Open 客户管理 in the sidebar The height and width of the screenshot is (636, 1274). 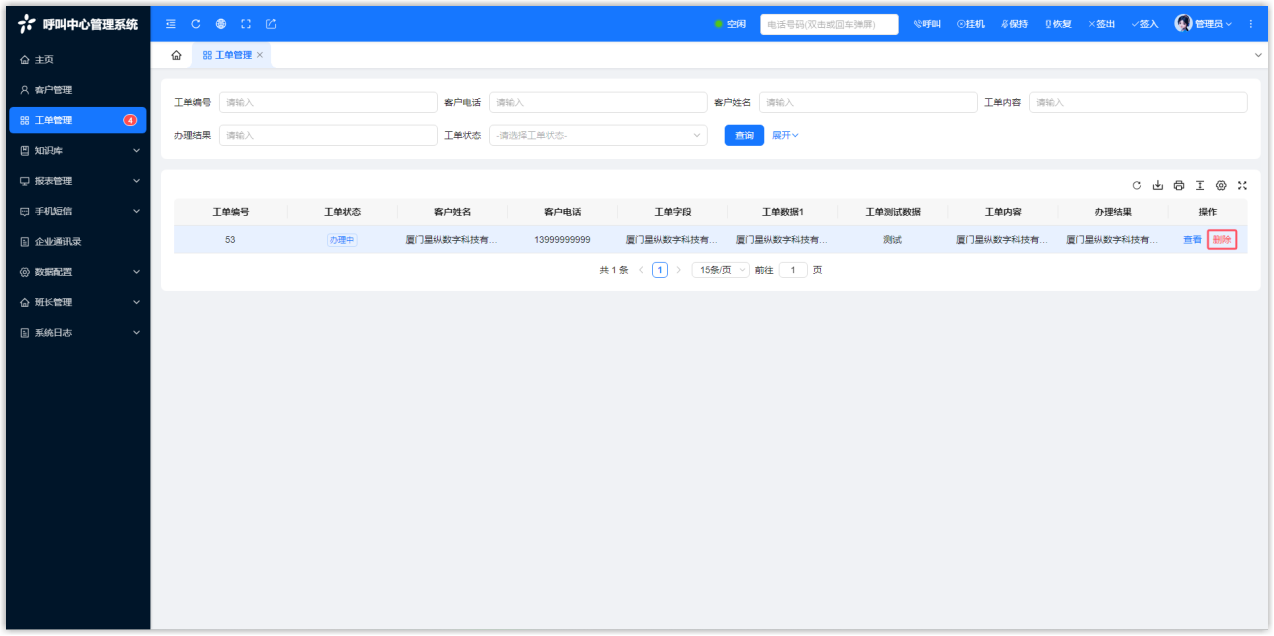[x=54, y=90]
